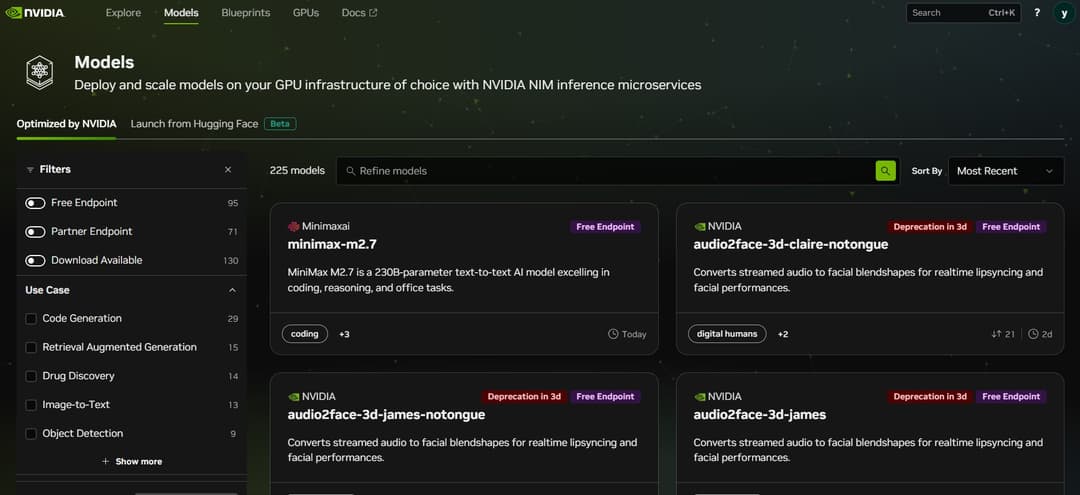Collapse the Use Case section chevron
This screenshot has width=1080, height=495.
point(232,291)
